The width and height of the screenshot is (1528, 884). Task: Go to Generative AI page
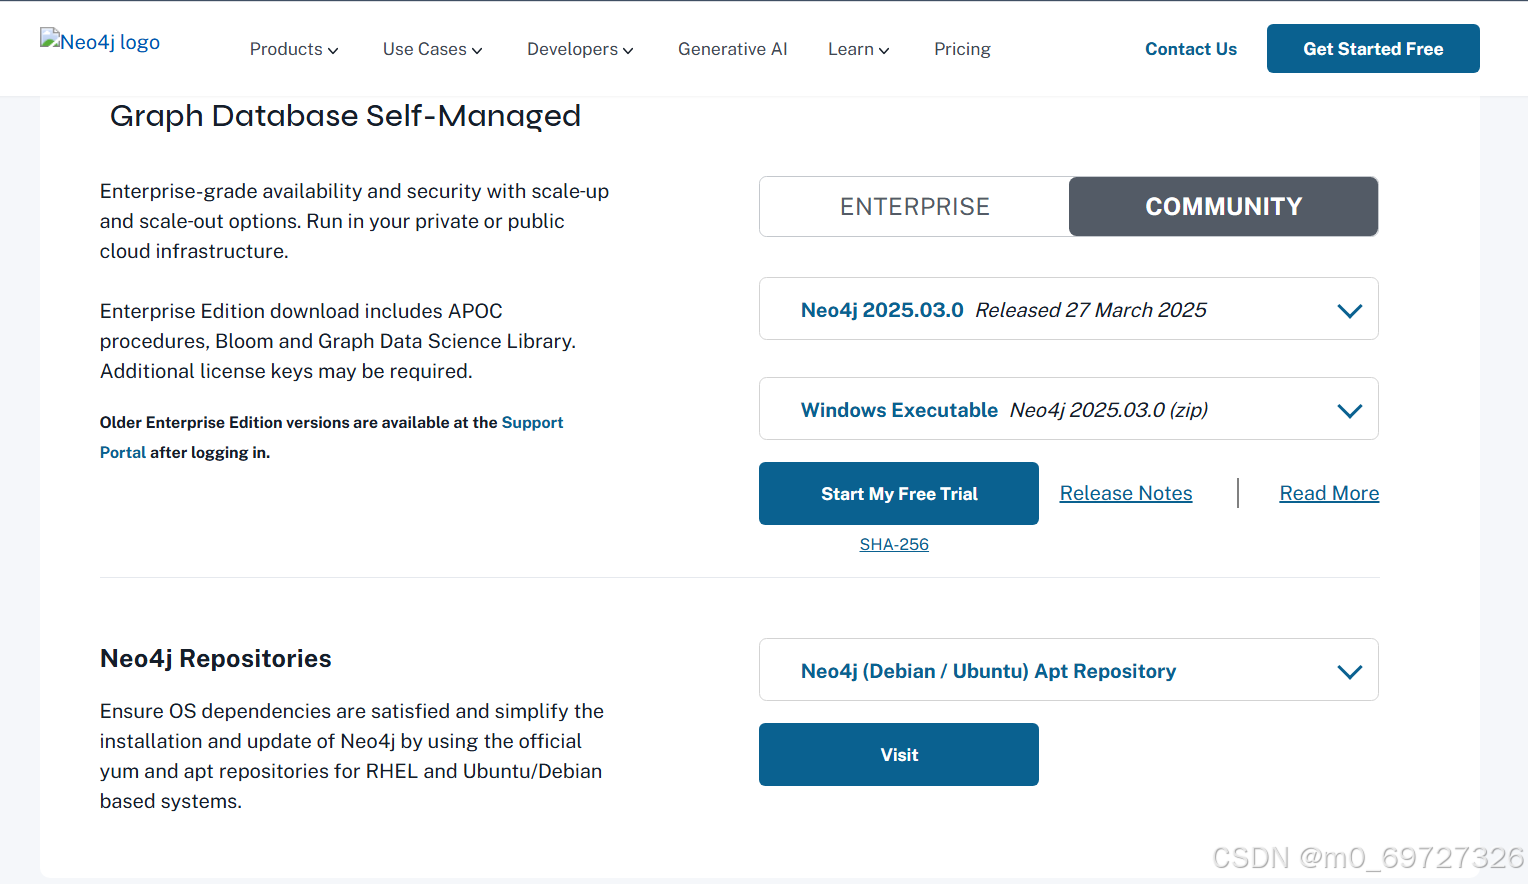coord(732,49)
